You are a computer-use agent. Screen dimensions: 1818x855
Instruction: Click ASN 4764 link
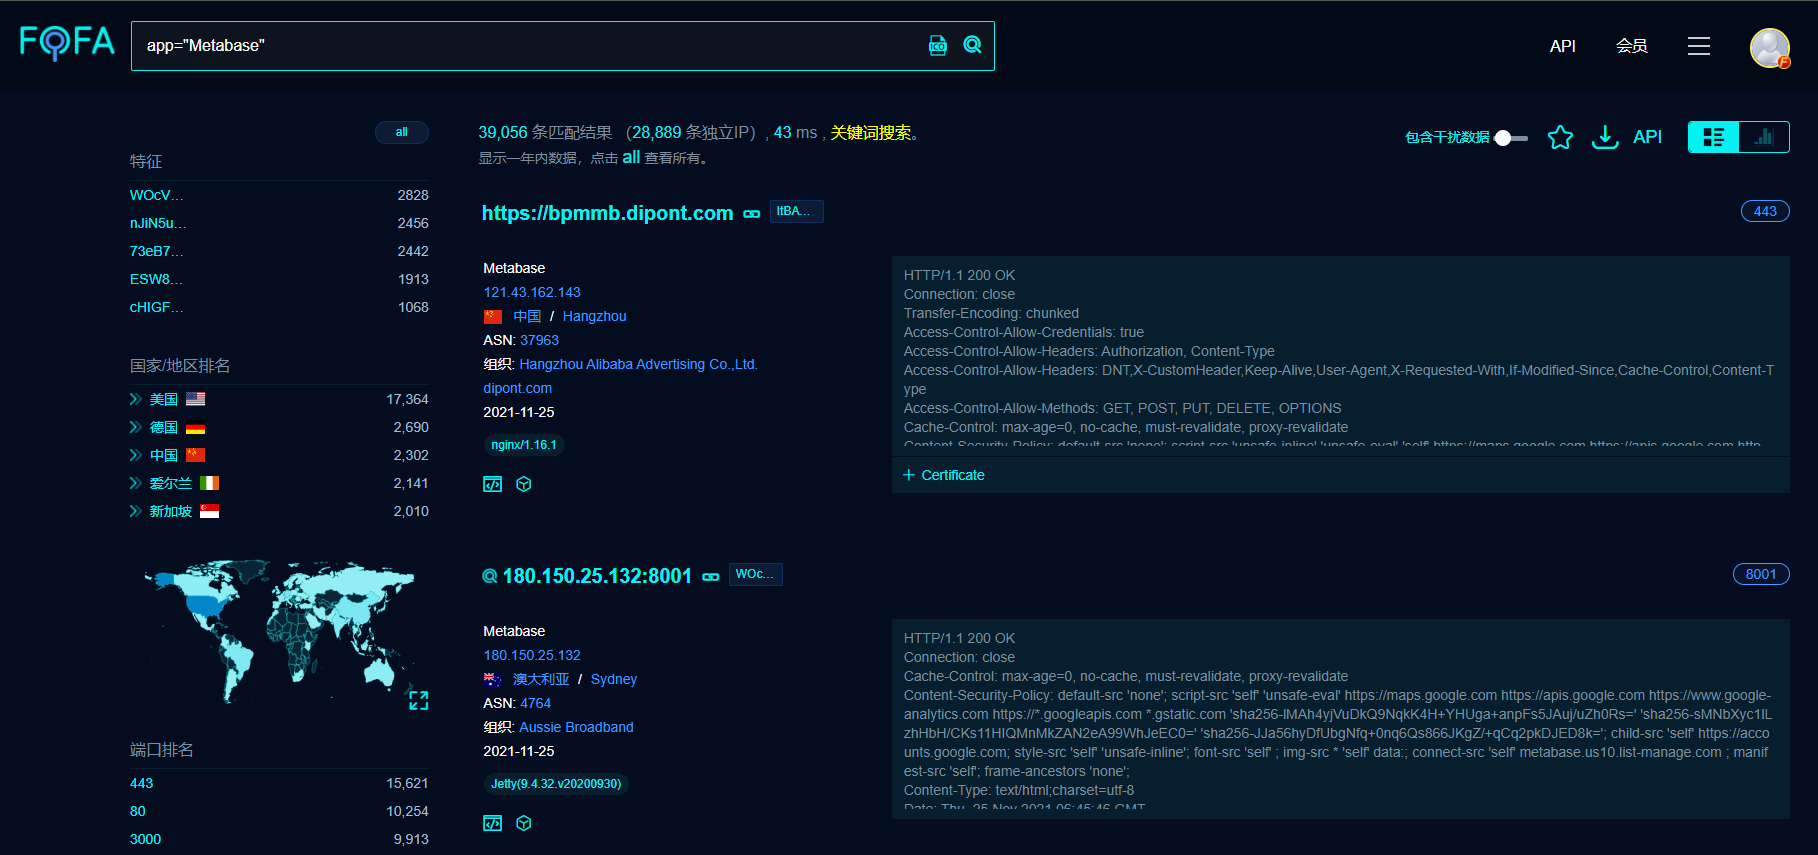pos(535,703)
